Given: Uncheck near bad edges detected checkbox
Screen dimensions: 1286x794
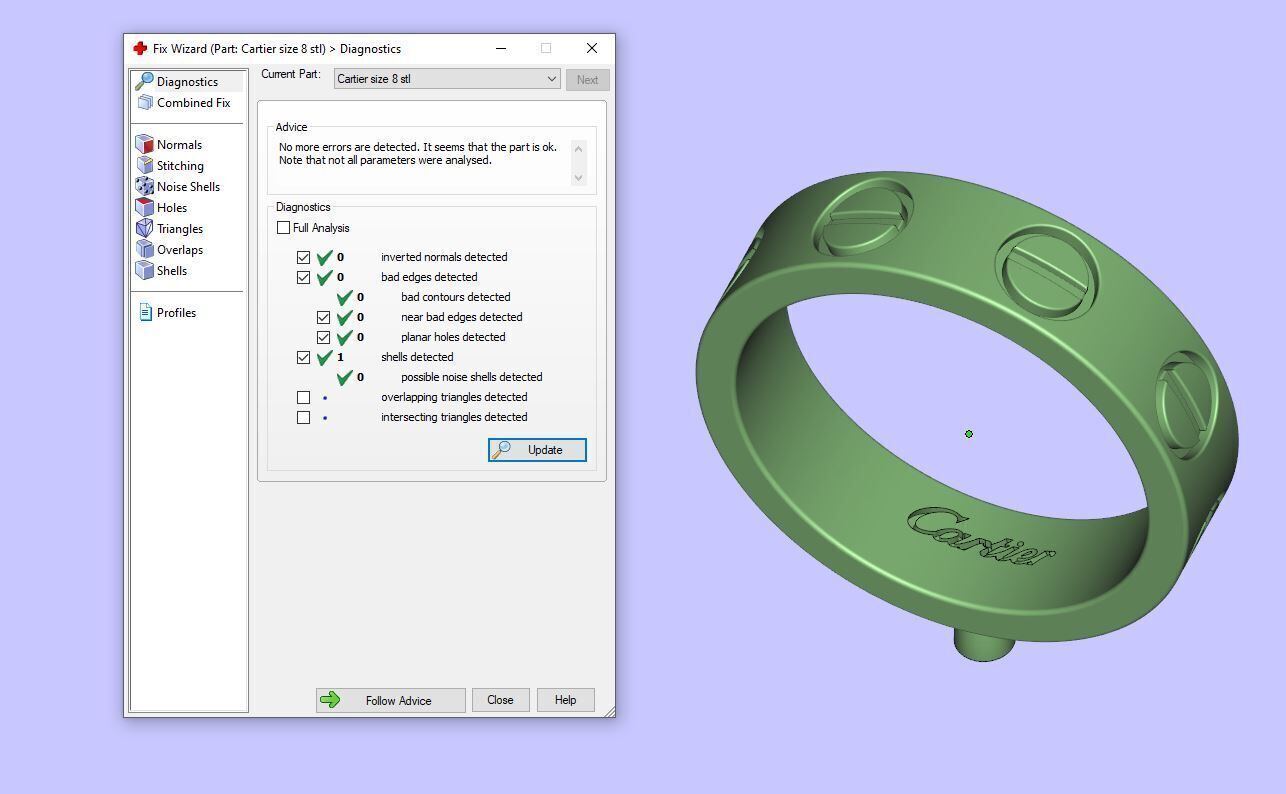Looking at the screenshot, I should [324, 317].
